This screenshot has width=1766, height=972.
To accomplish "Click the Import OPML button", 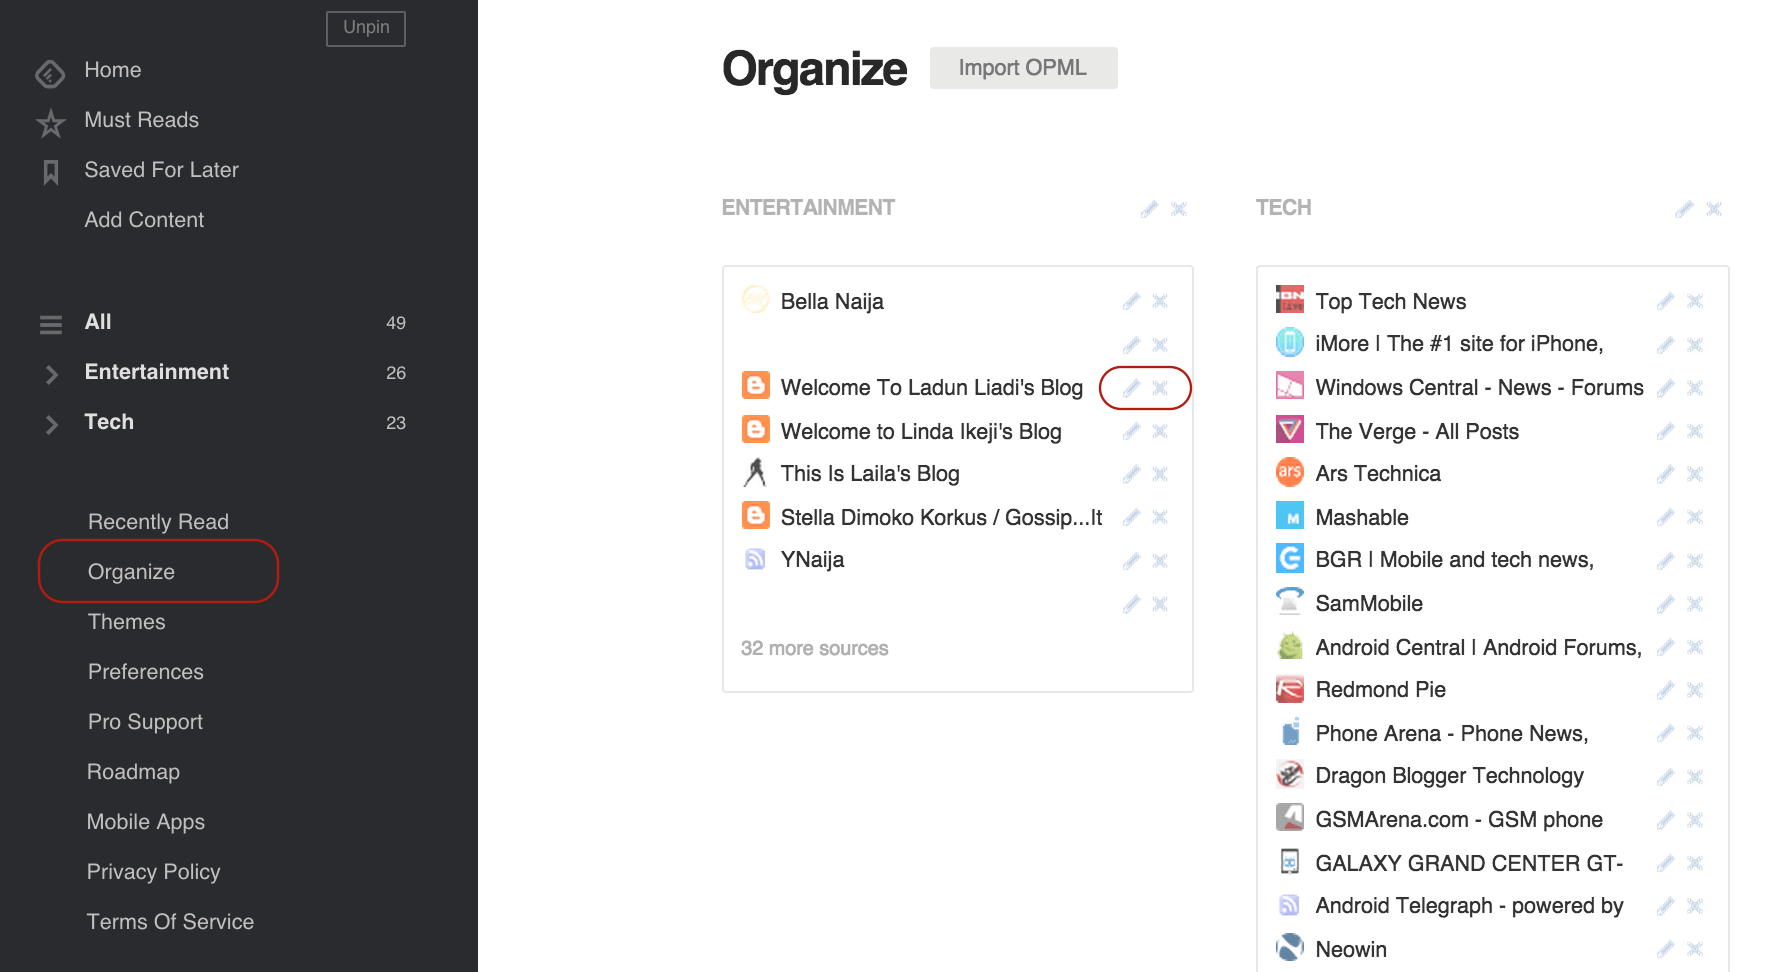I will click(1023, 68).
